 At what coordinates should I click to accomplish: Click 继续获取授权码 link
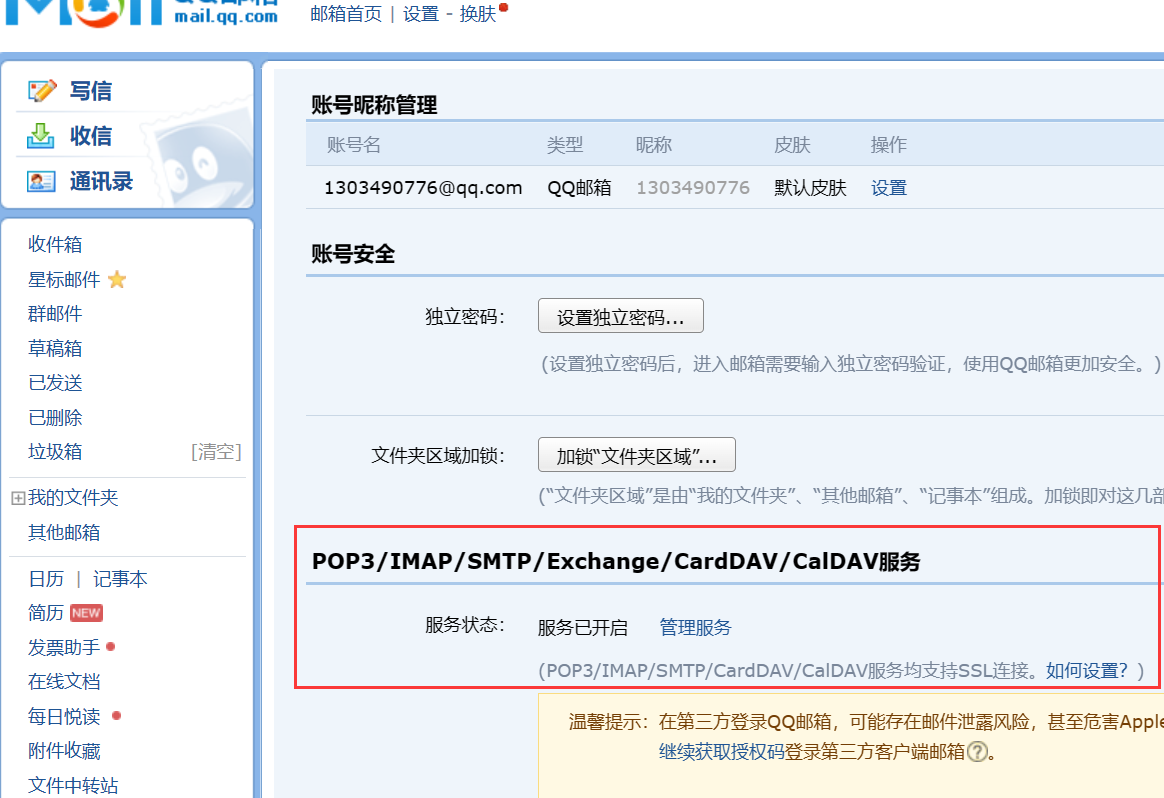(x=722, y=752)
